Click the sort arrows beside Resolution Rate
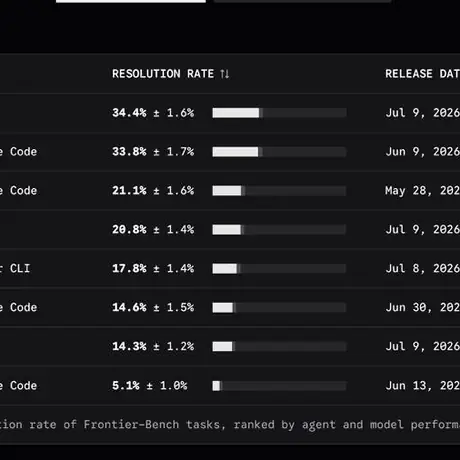Screen dimensions: 460x460 (x=225, y=74)
